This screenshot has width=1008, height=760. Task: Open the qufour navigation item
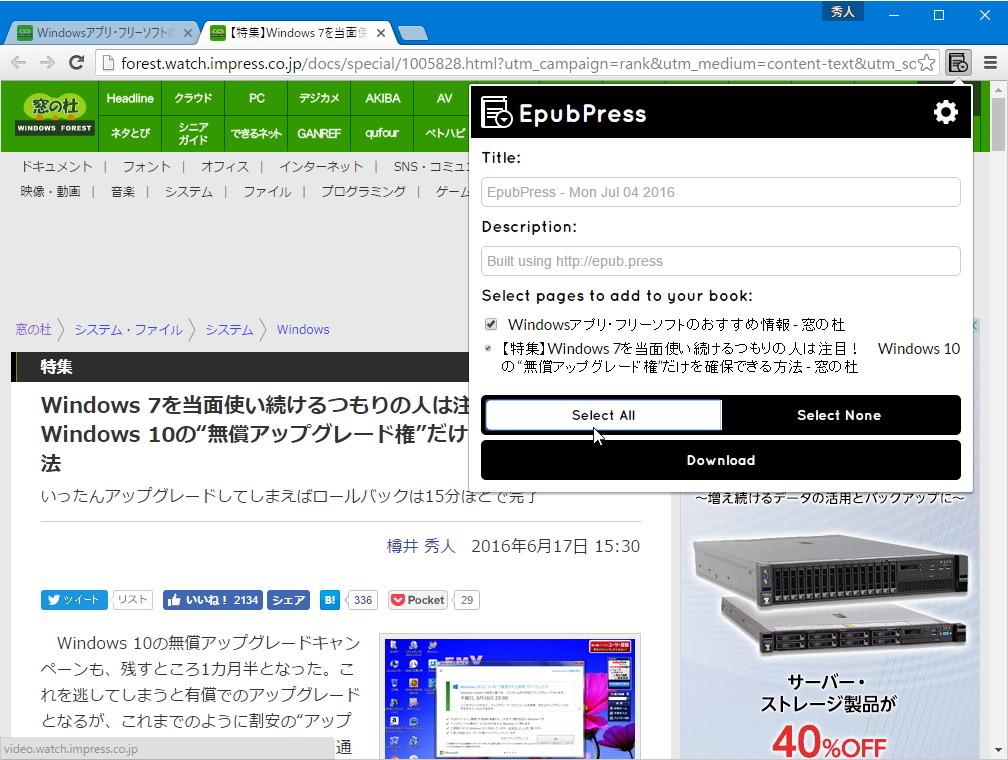pos(382,134)
